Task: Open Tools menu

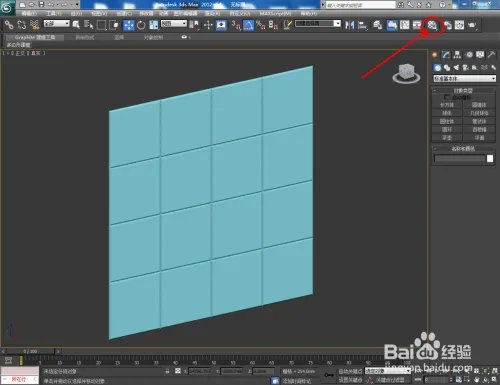Action: [x=54, y=13]
